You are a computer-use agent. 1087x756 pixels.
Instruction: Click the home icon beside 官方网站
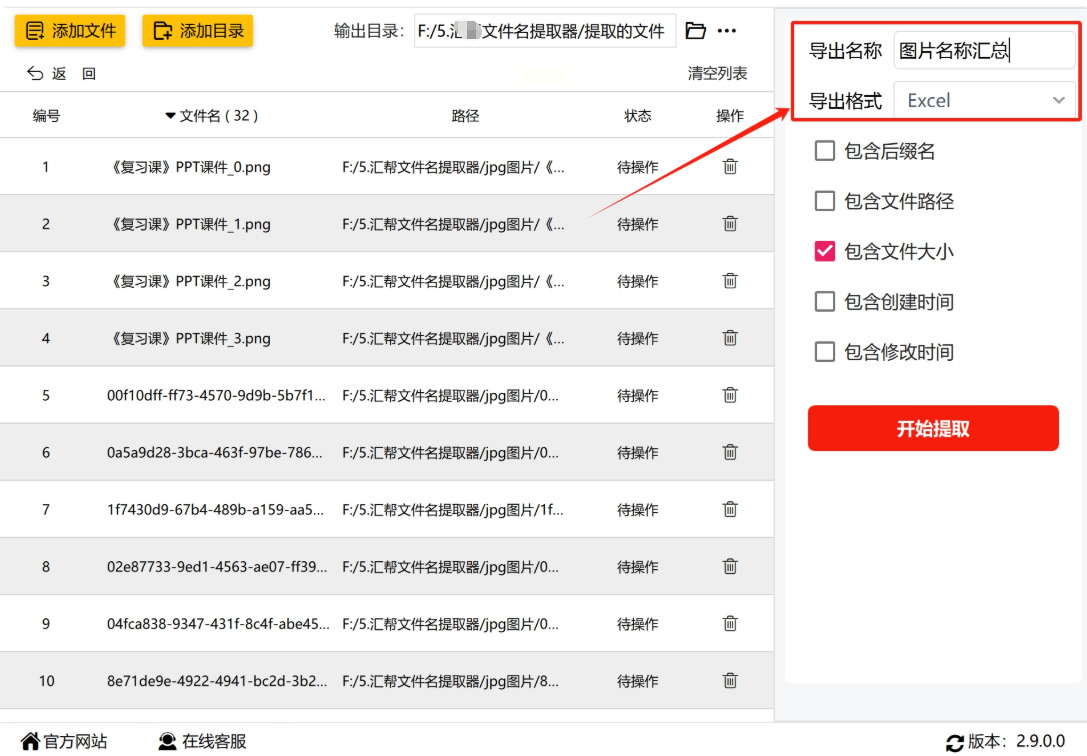tap(30, 741)
